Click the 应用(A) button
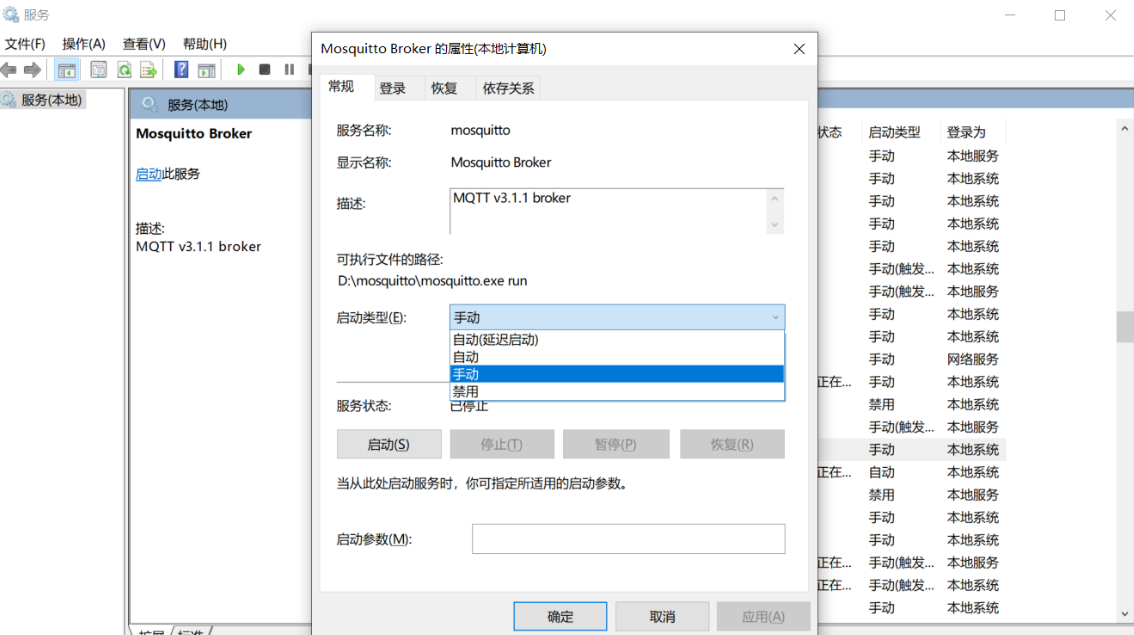The height and width of the screenshot is (635, 1134). tap(763, 616)
